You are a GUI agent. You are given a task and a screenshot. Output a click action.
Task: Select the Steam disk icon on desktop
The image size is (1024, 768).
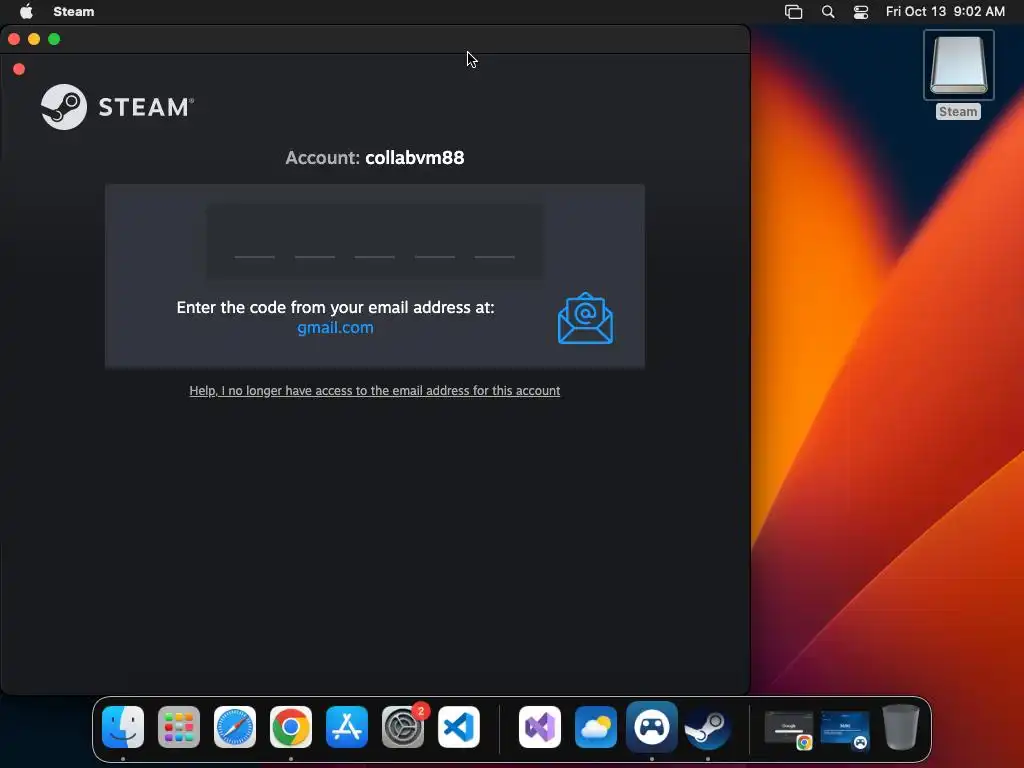point(959,65)
